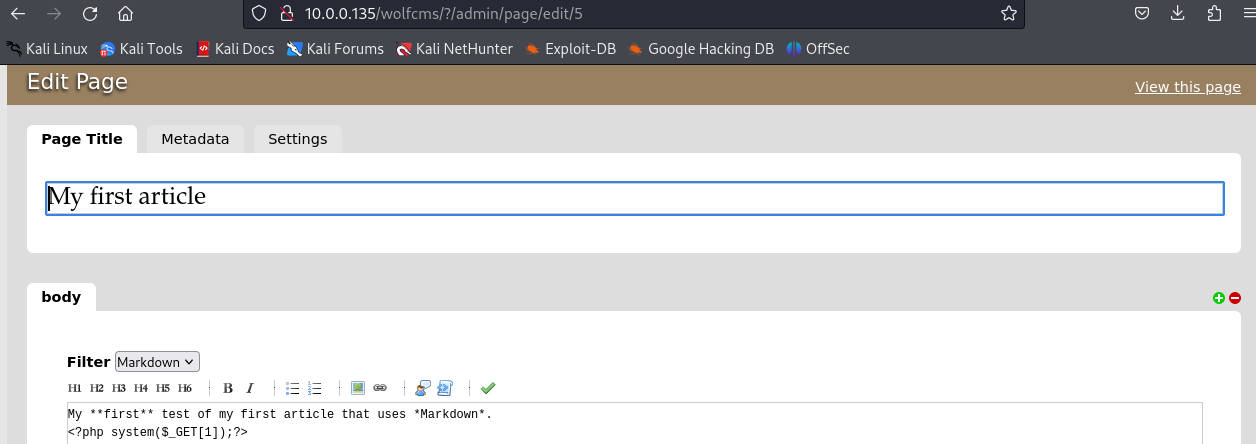Screen dimensions: 1256x444
Task: Open the Kali Forums bookmark
Action: pos(335,48)
